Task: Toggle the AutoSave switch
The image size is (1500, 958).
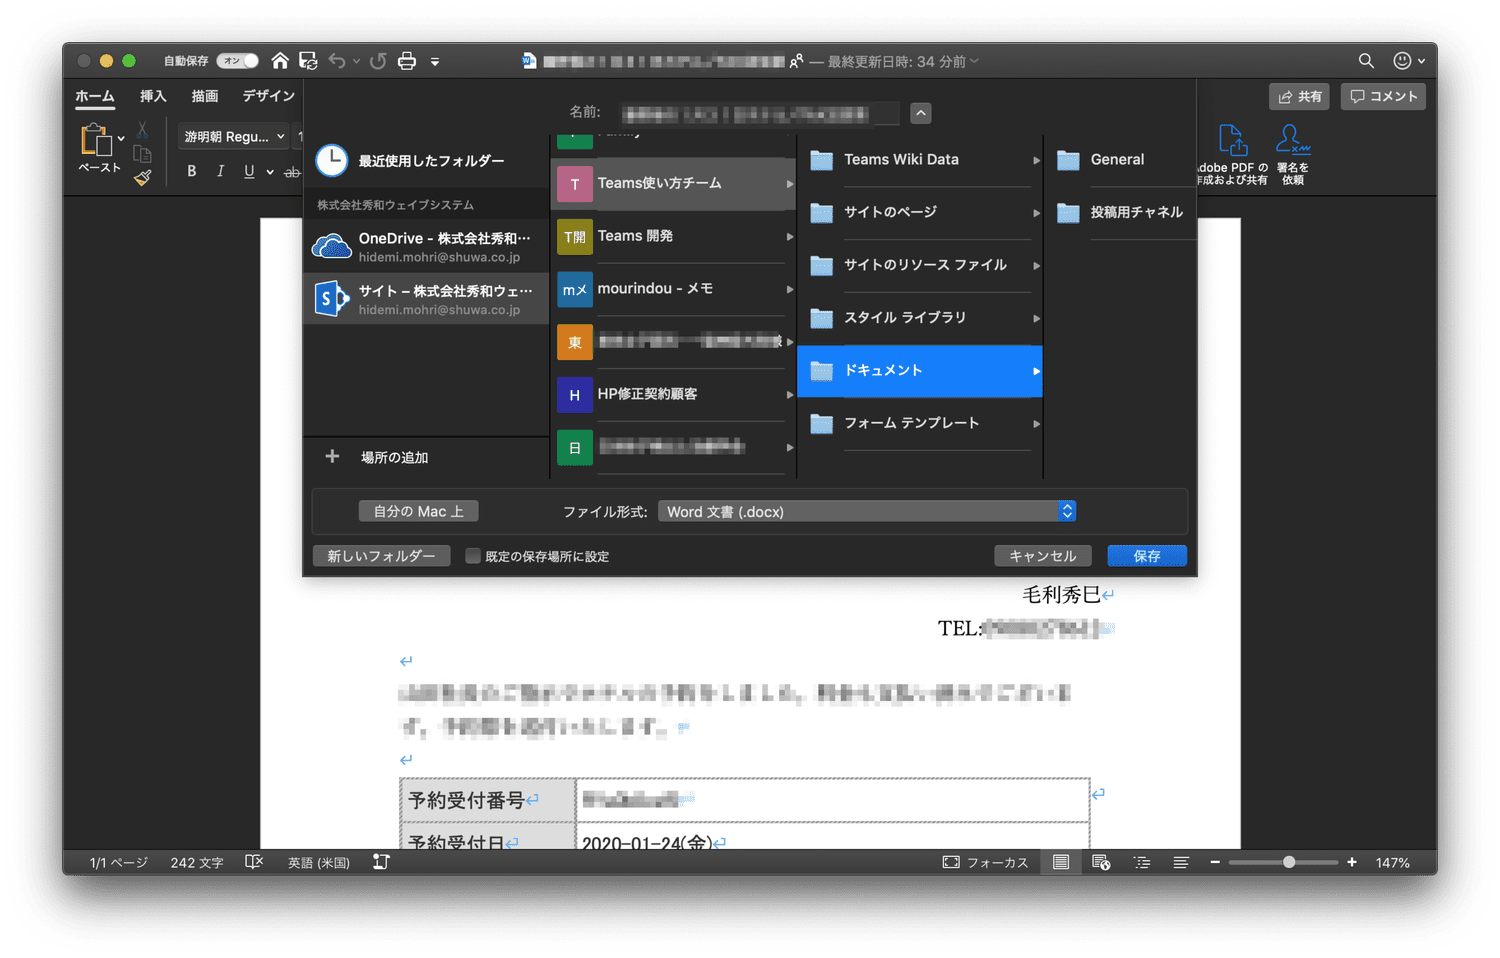Action: coord(238,61)
